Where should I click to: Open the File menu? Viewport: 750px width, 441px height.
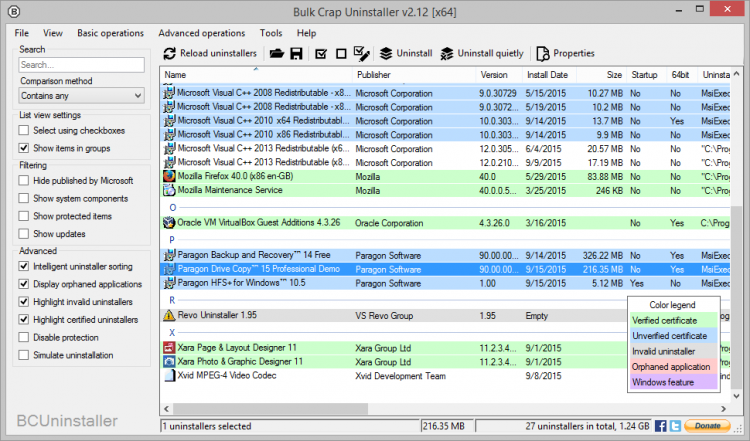(x=22, y=33)
